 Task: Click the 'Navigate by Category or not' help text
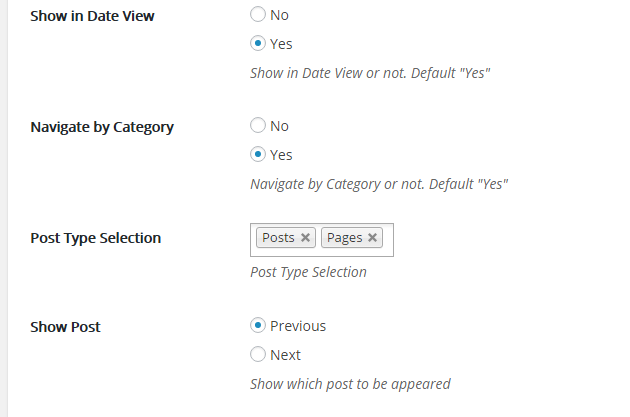pos(379,184)
